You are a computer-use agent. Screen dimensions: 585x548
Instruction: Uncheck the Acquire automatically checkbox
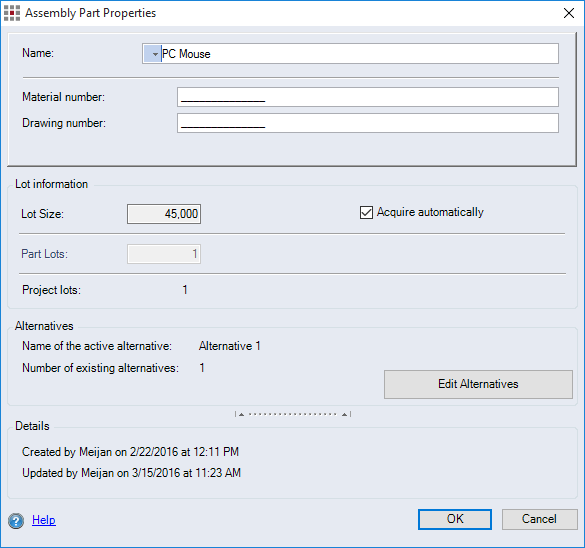[366, 212]
